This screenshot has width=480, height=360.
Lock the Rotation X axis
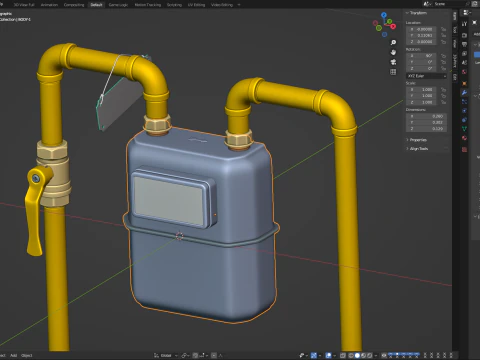443,56
